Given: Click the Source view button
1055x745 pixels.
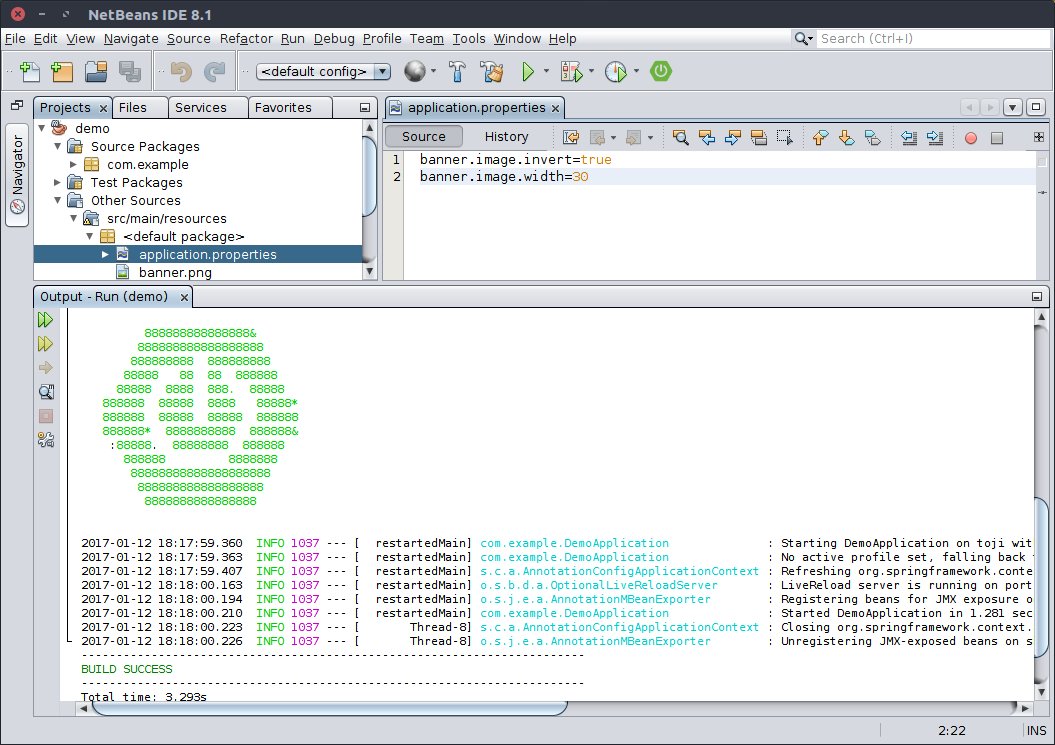Looking at the screenshot, I should click(424, 137).
